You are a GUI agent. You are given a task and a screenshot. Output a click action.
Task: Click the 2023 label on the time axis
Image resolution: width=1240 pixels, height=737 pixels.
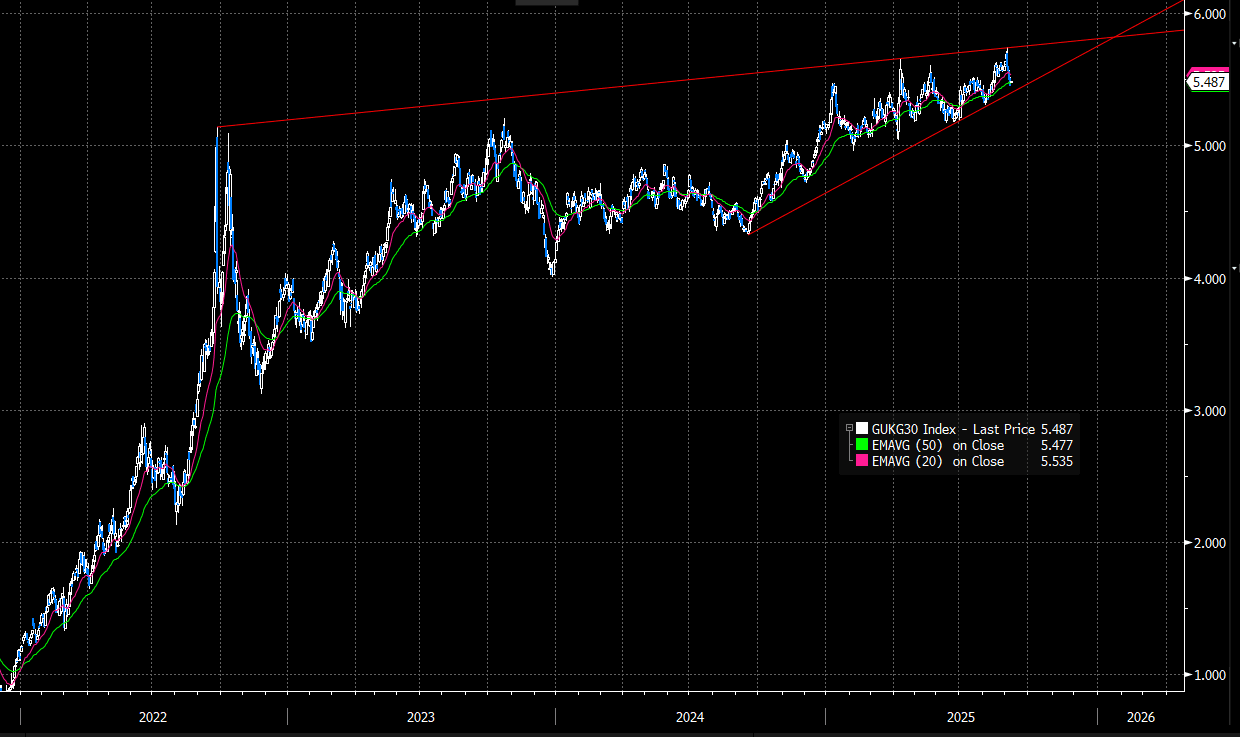click(x=421, y=717)
